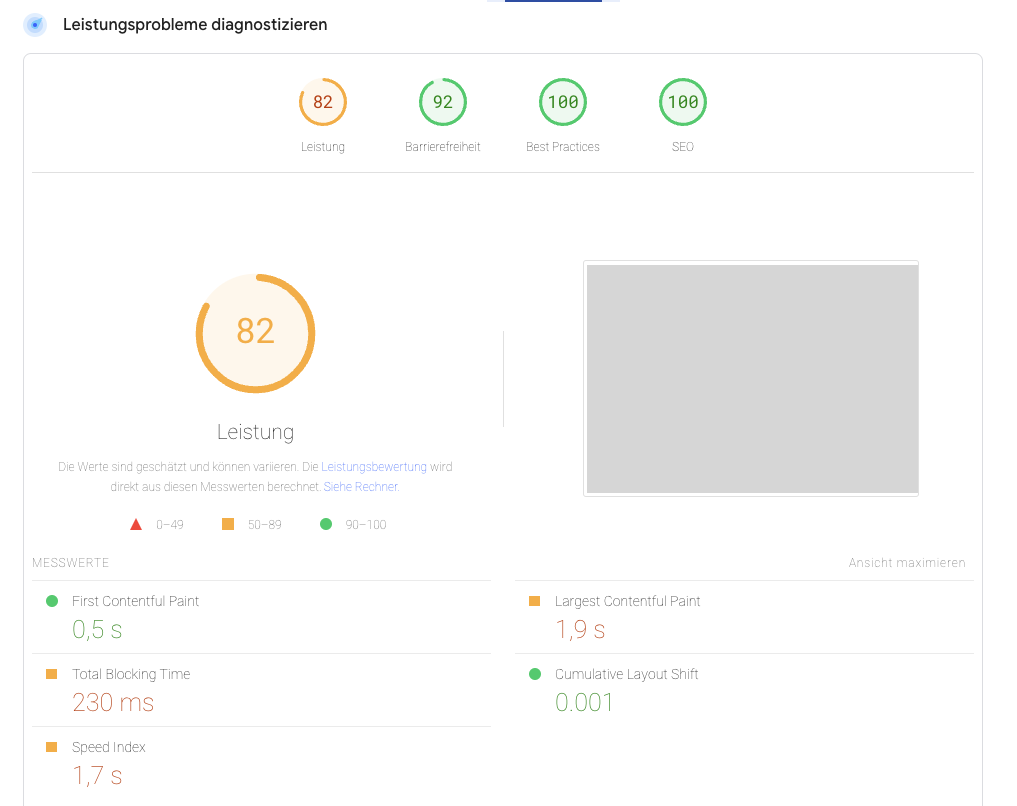
Task: Click the SEO score circle showing 100
Action: click(682, 101)
